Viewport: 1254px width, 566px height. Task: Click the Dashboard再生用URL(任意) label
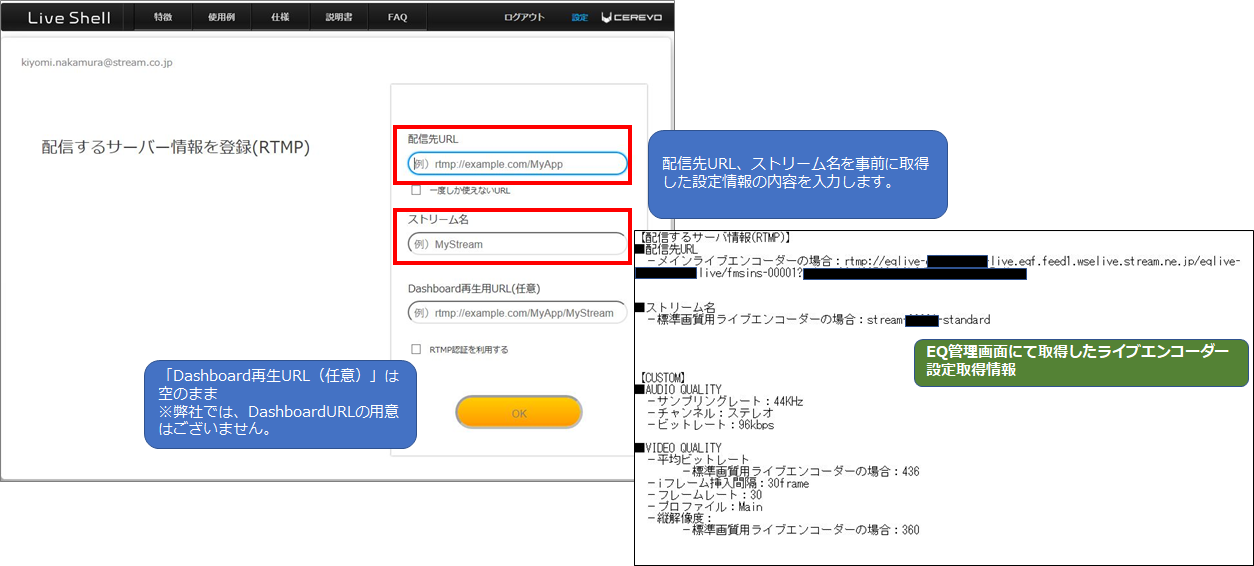click(474, 288)
